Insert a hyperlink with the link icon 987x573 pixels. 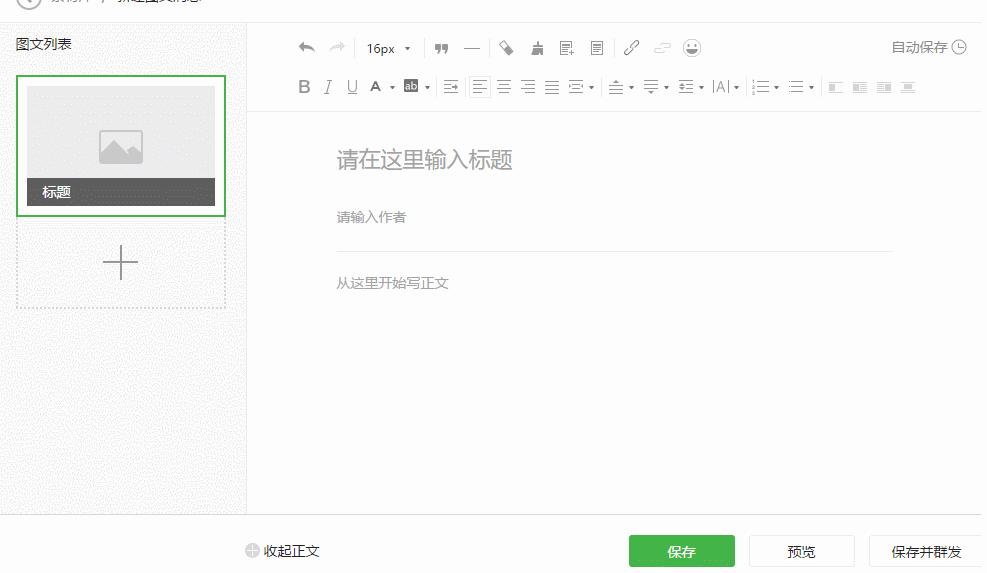click(631, 48)
